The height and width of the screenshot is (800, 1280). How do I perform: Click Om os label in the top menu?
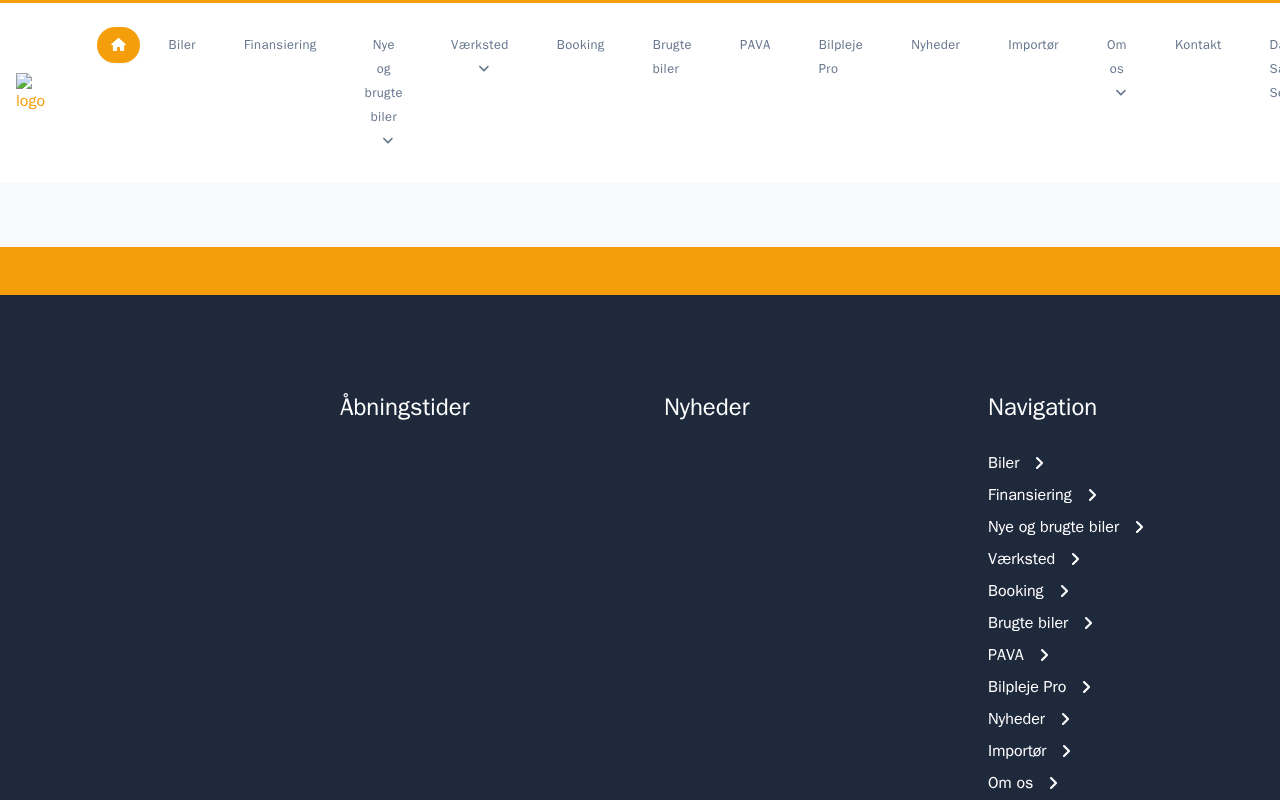tap(1117, 57)
